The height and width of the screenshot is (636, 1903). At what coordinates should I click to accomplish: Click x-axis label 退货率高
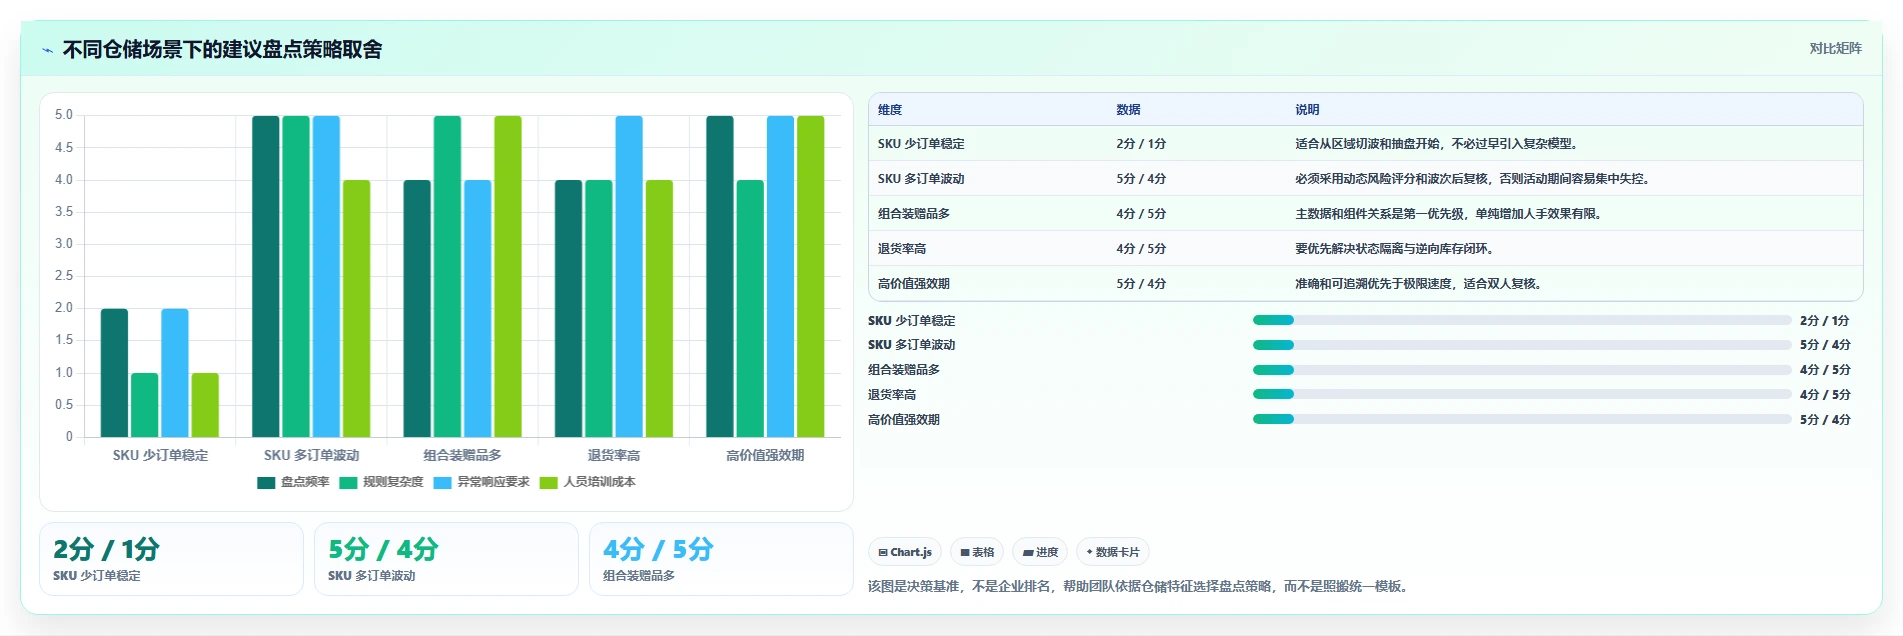tap(614, 455)
